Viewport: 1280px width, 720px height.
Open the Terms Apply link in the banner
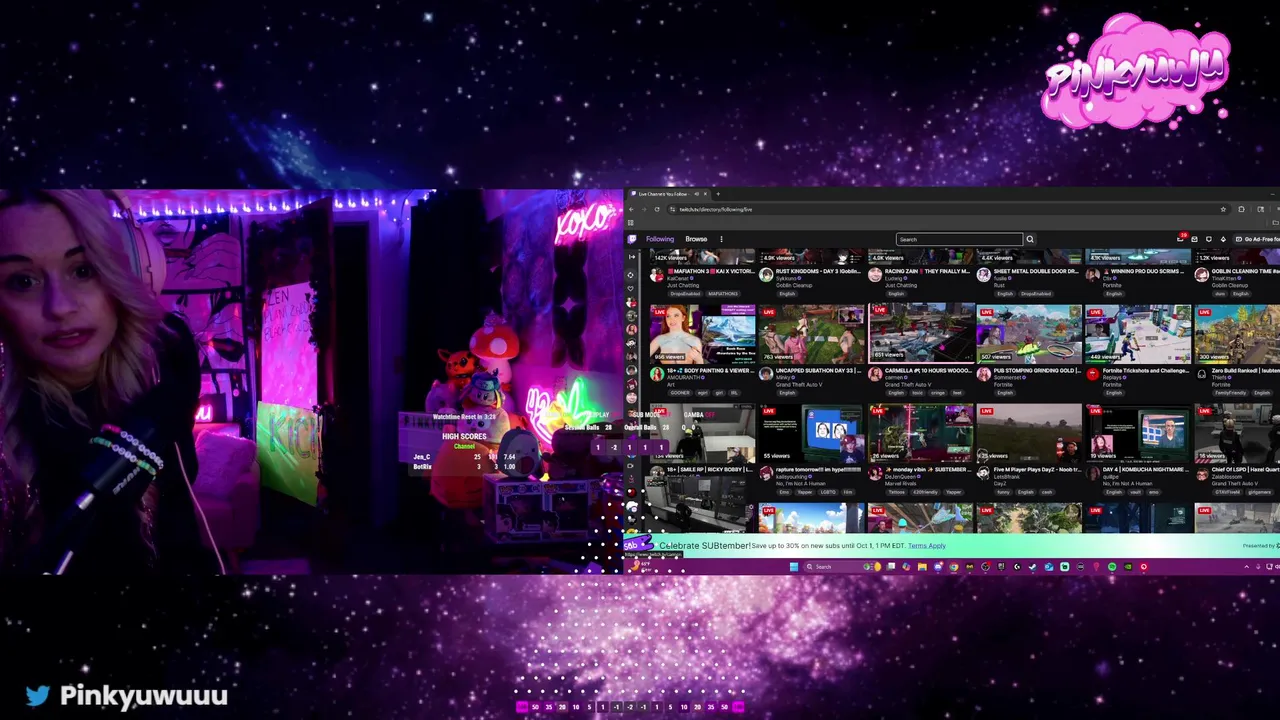click(926, 546)
